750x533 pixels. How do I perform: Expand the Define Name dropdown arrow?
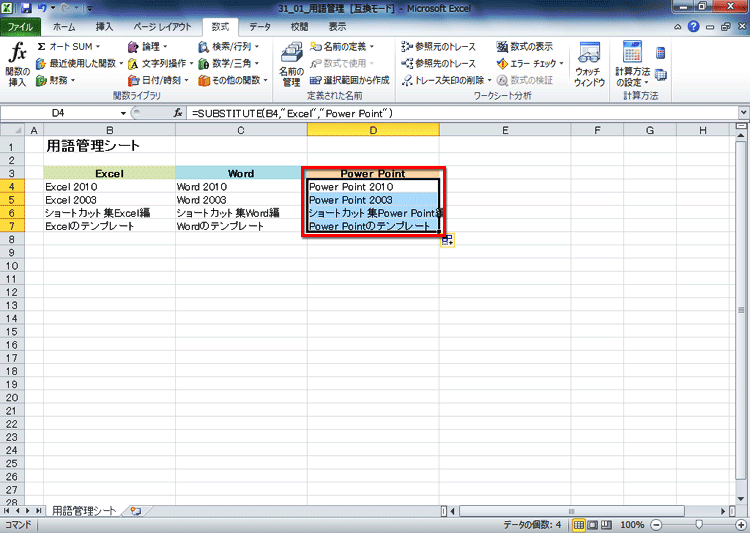(371, 47)
